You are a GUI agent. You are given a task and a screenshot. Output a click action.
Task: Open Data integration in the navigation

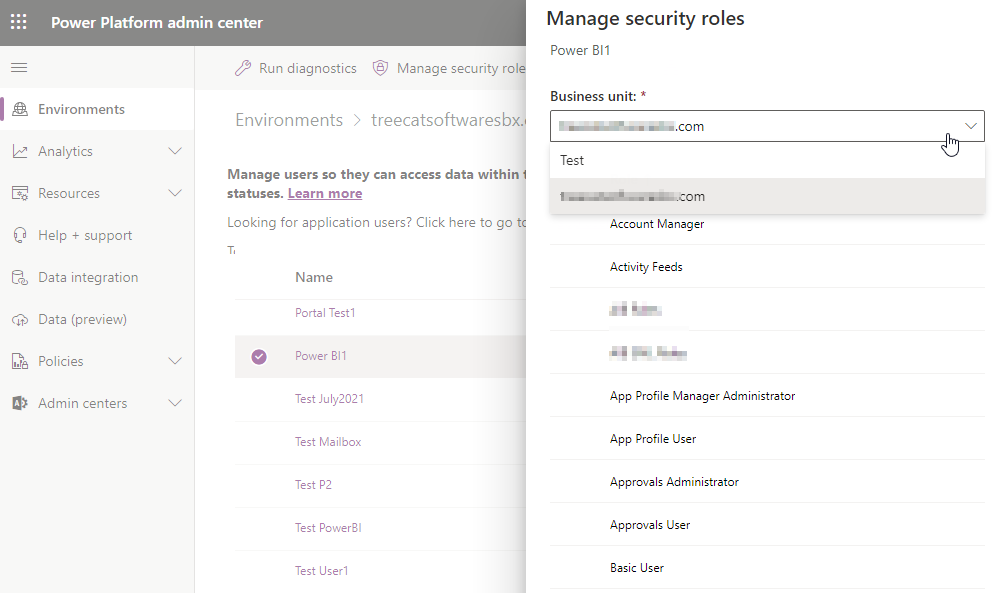(x=88, y=277)
